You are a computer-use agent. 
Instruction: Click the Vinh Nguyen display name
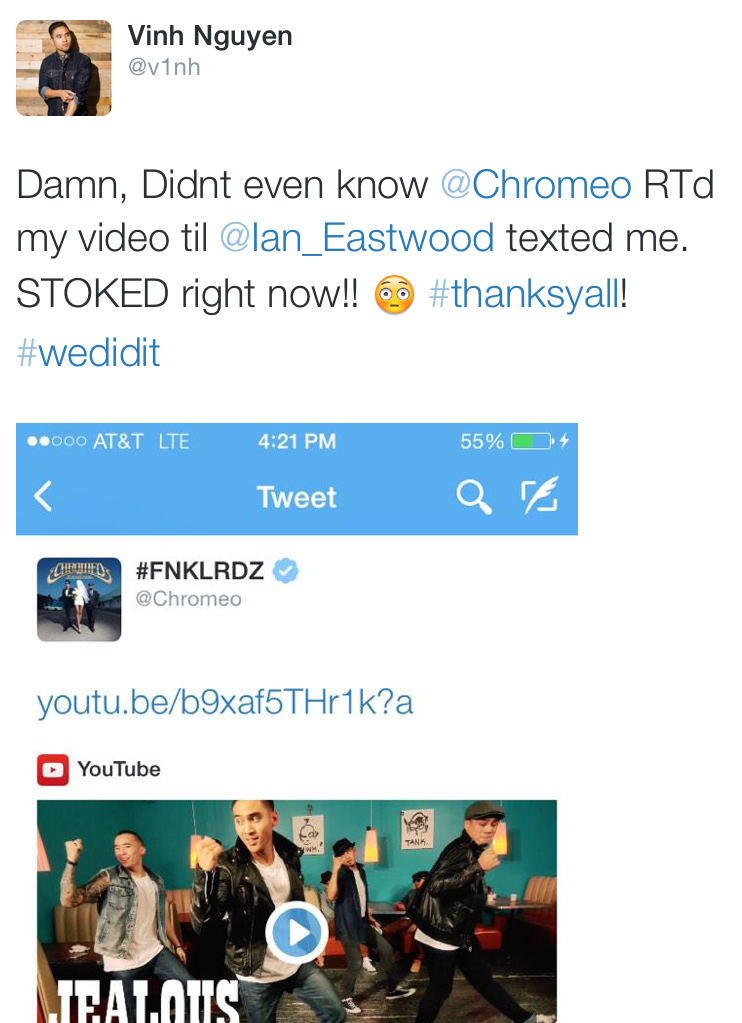pos(210,35)
